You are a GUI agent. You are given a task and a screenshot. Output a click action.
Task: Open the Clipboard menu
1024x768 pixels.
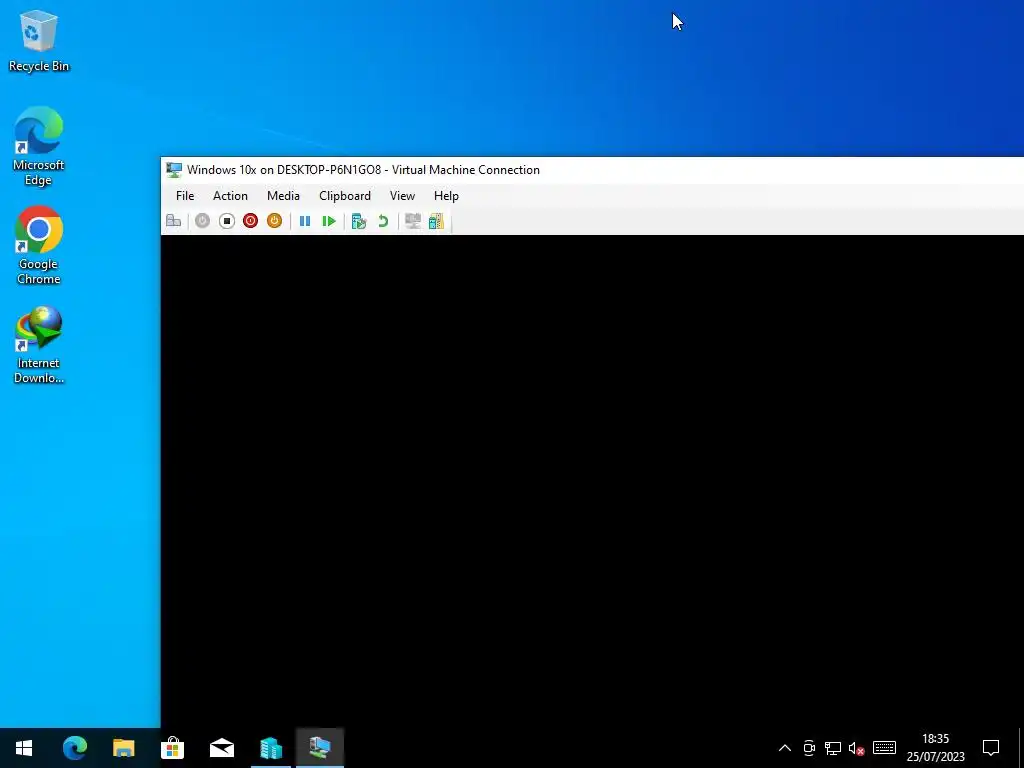point(345,196)
